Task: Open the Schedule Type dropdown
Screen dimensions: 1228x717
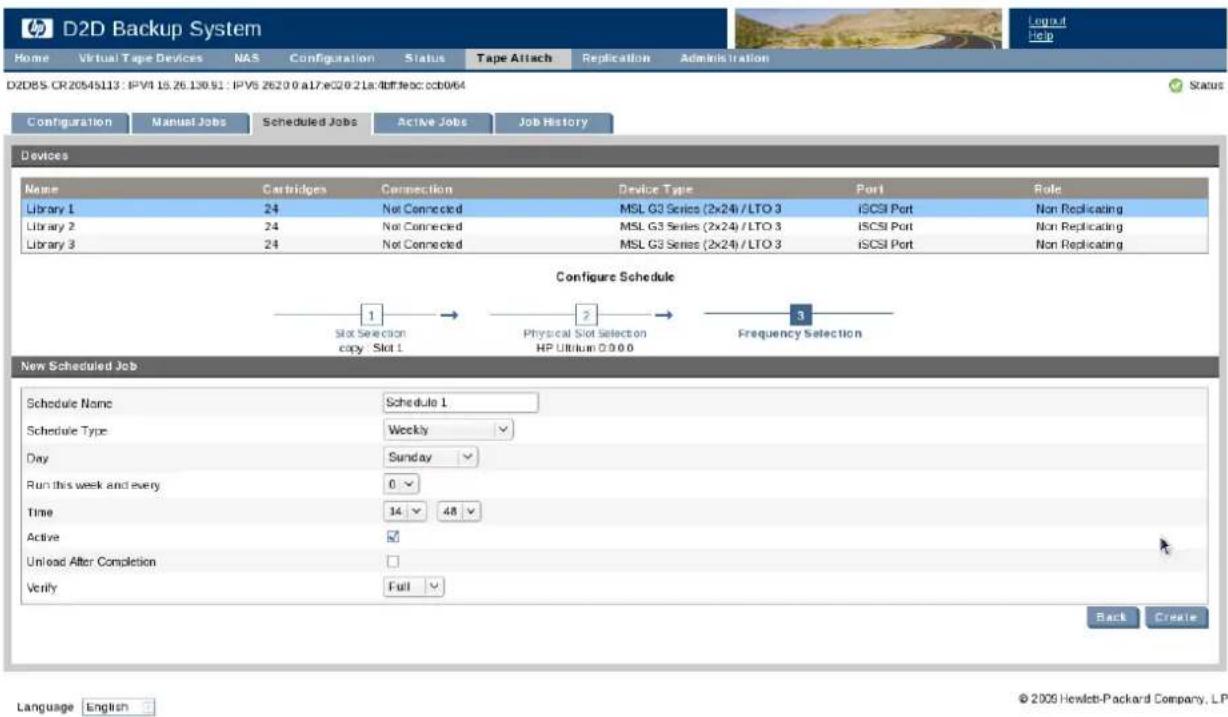Action: (x=448, y=430)
